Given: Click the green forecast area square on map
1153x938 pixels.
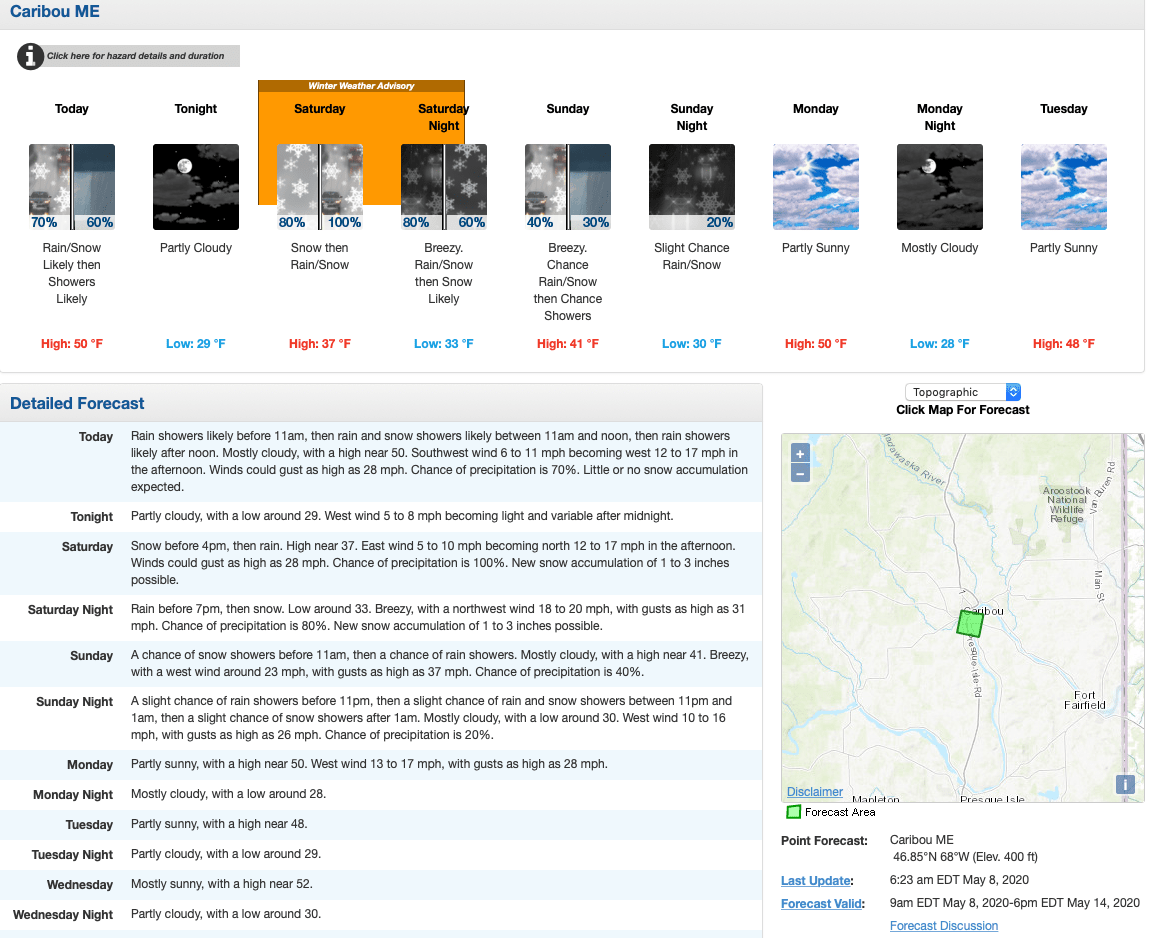Looking at the screenshot, I should coord(970,623).
